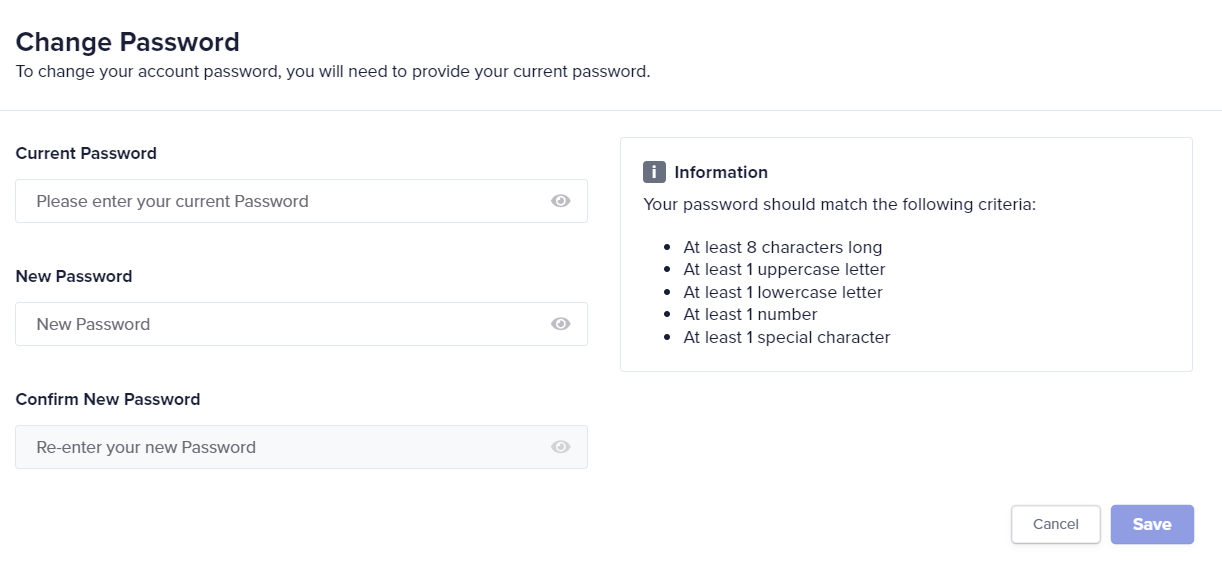This screenshot has width=1222, height=561.
Task: Click the special character requirement
Action: point(786,338)
